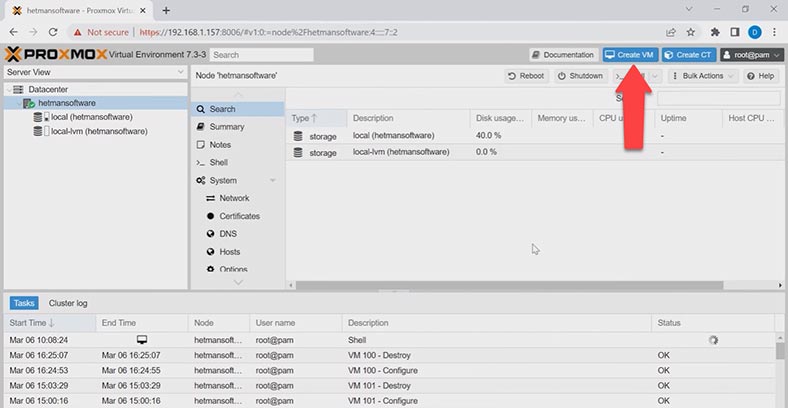Open a new browser tab
The width and height of the screenshot is (788, 408).
tap(166, 11)
